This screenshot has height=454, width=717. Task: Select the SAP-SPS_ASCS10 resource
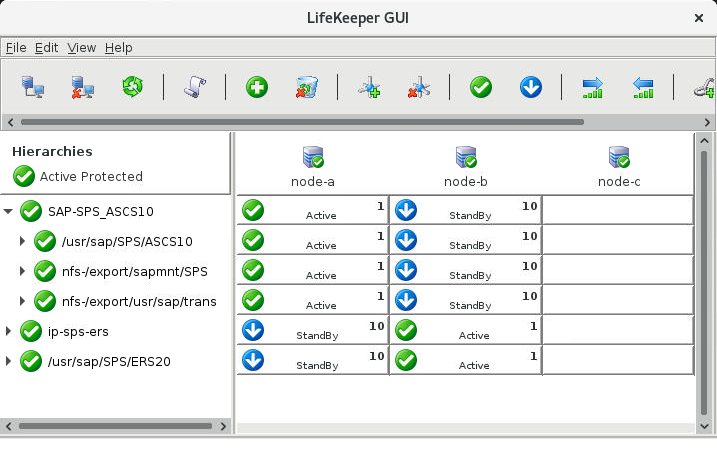pos(101,212)
